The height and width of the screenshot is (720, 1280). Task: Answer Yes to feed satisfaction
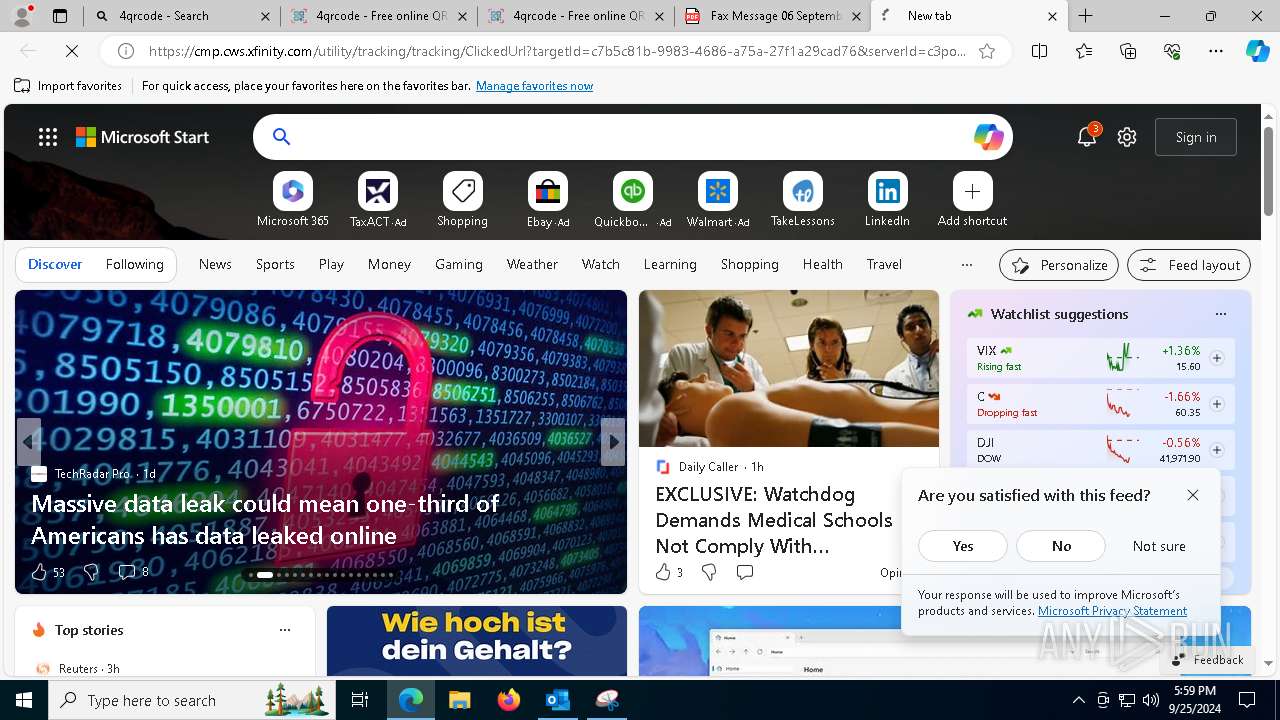(x=963, y=546)
